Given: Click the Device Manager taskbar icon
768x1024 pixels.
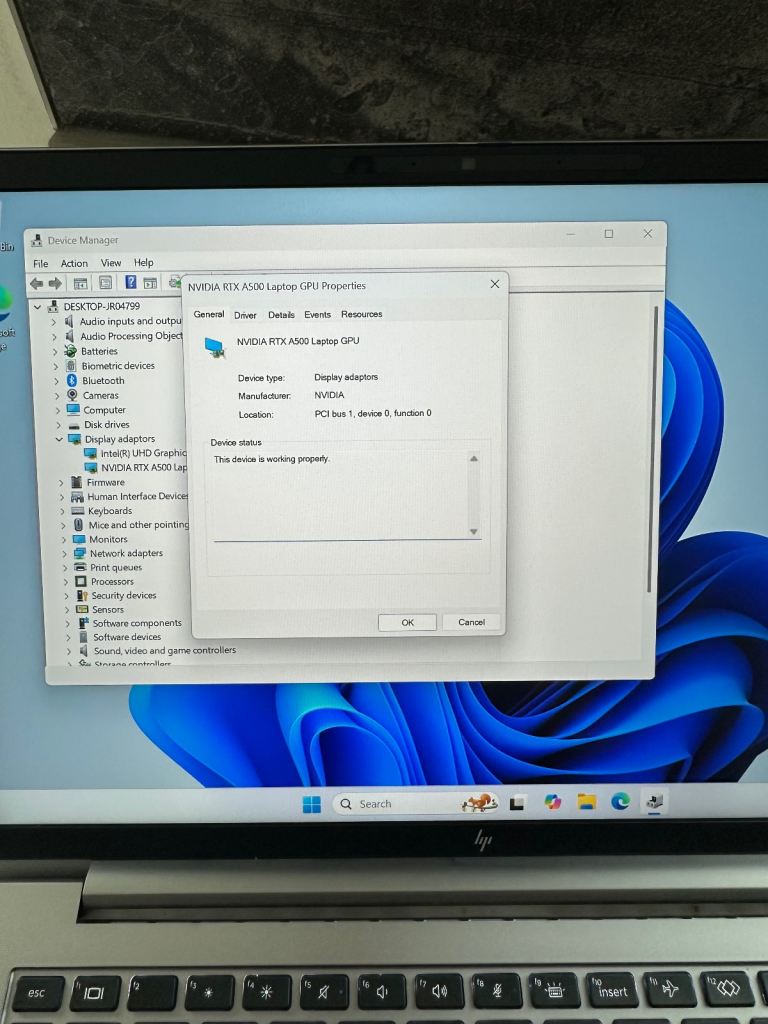Looking at the screenshot, I should coord(654,801).
